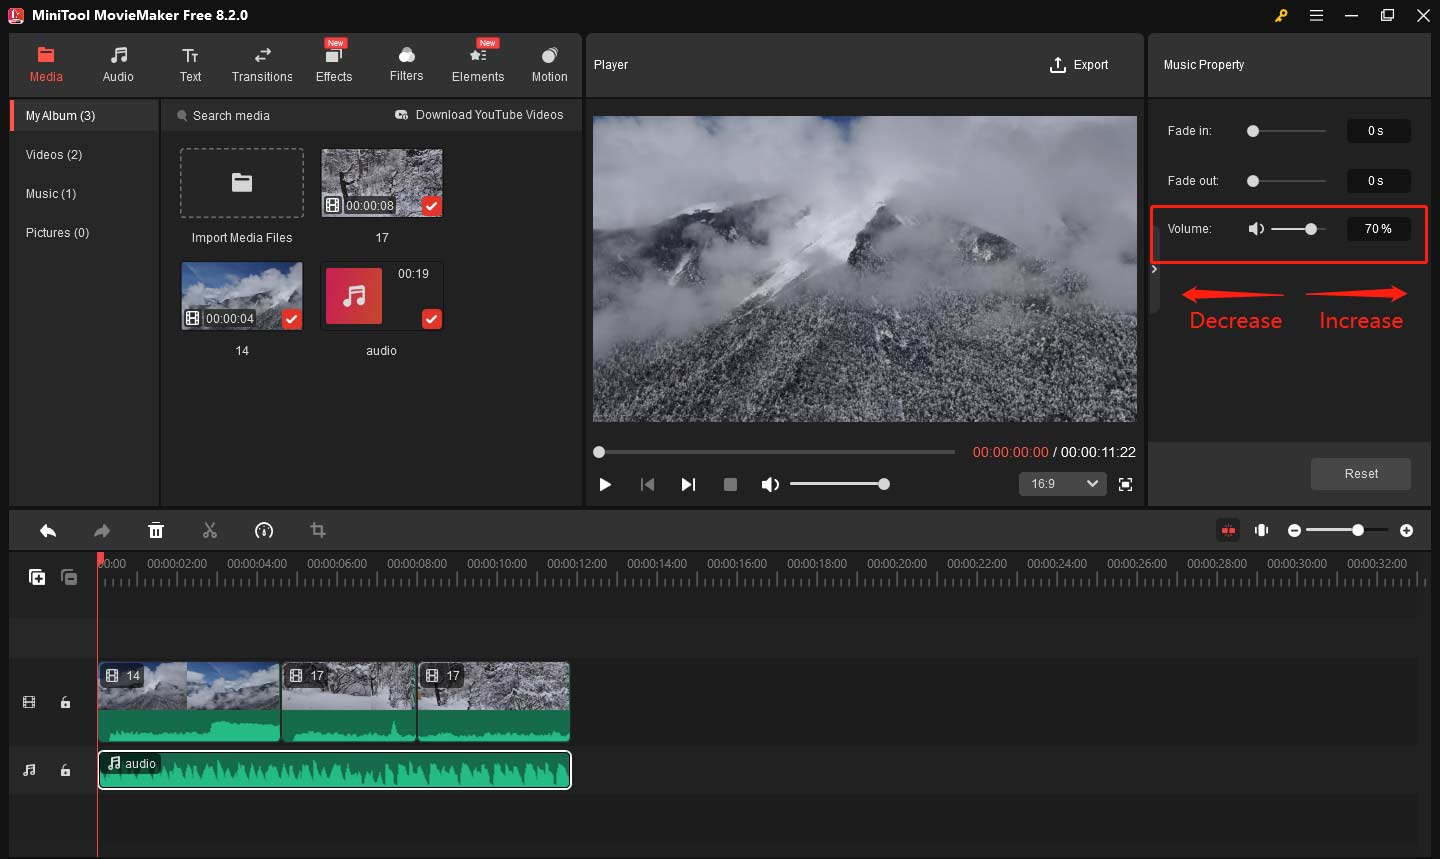Click zoom-to-fit timeline icon
1440x859 pixels.
[1262, 530]
